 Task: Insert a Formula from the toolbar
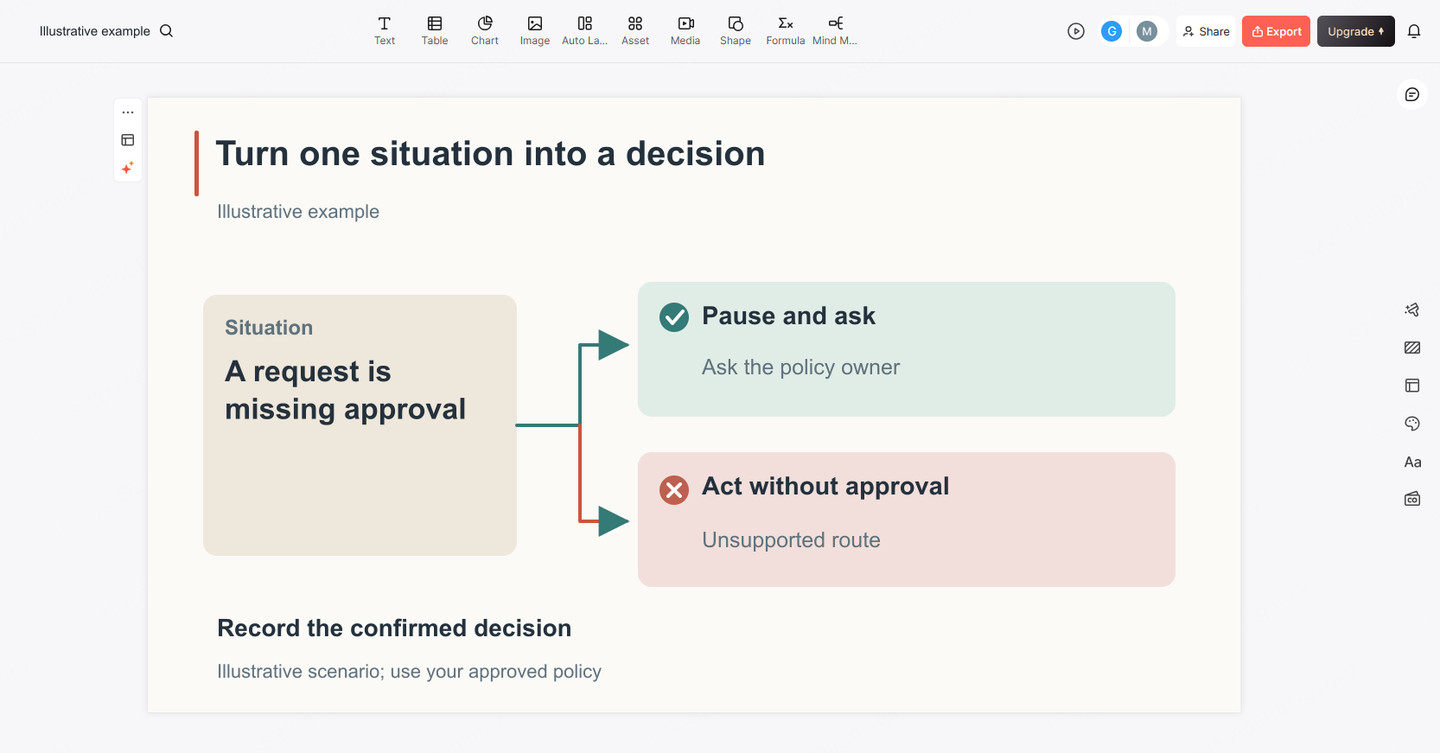[x=785, y=30]
